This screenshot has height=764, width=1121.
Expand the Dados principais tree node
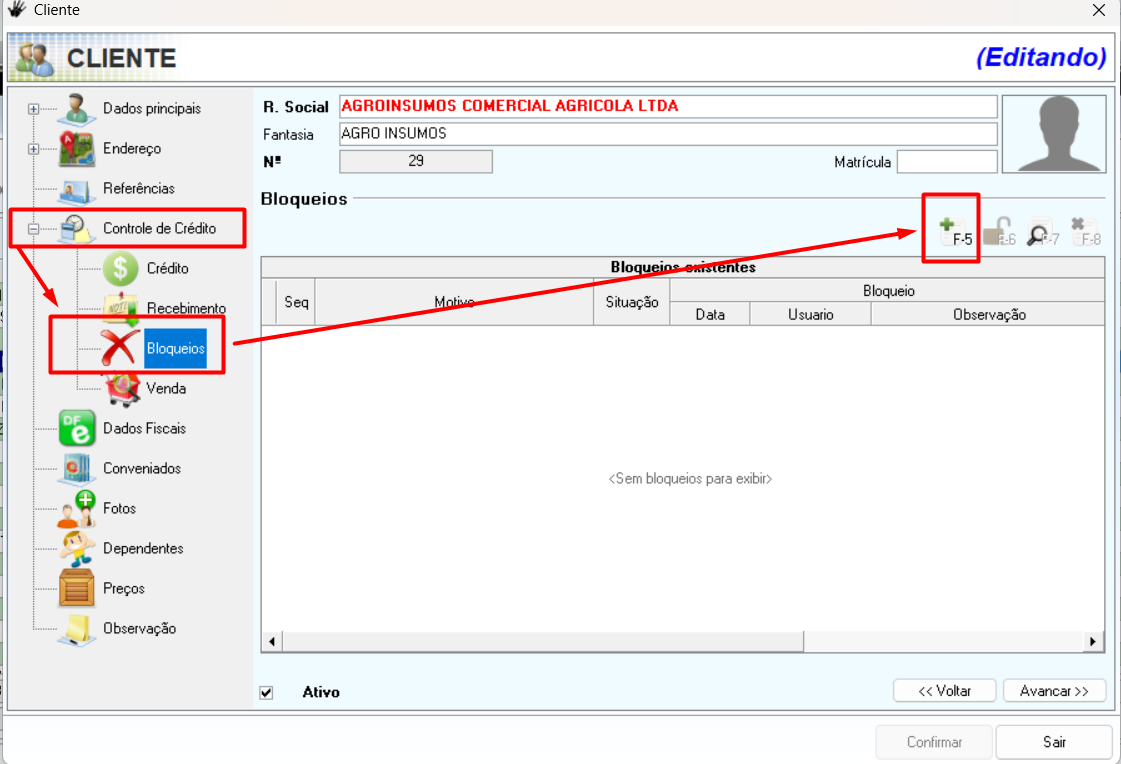[x=34, y=109]
